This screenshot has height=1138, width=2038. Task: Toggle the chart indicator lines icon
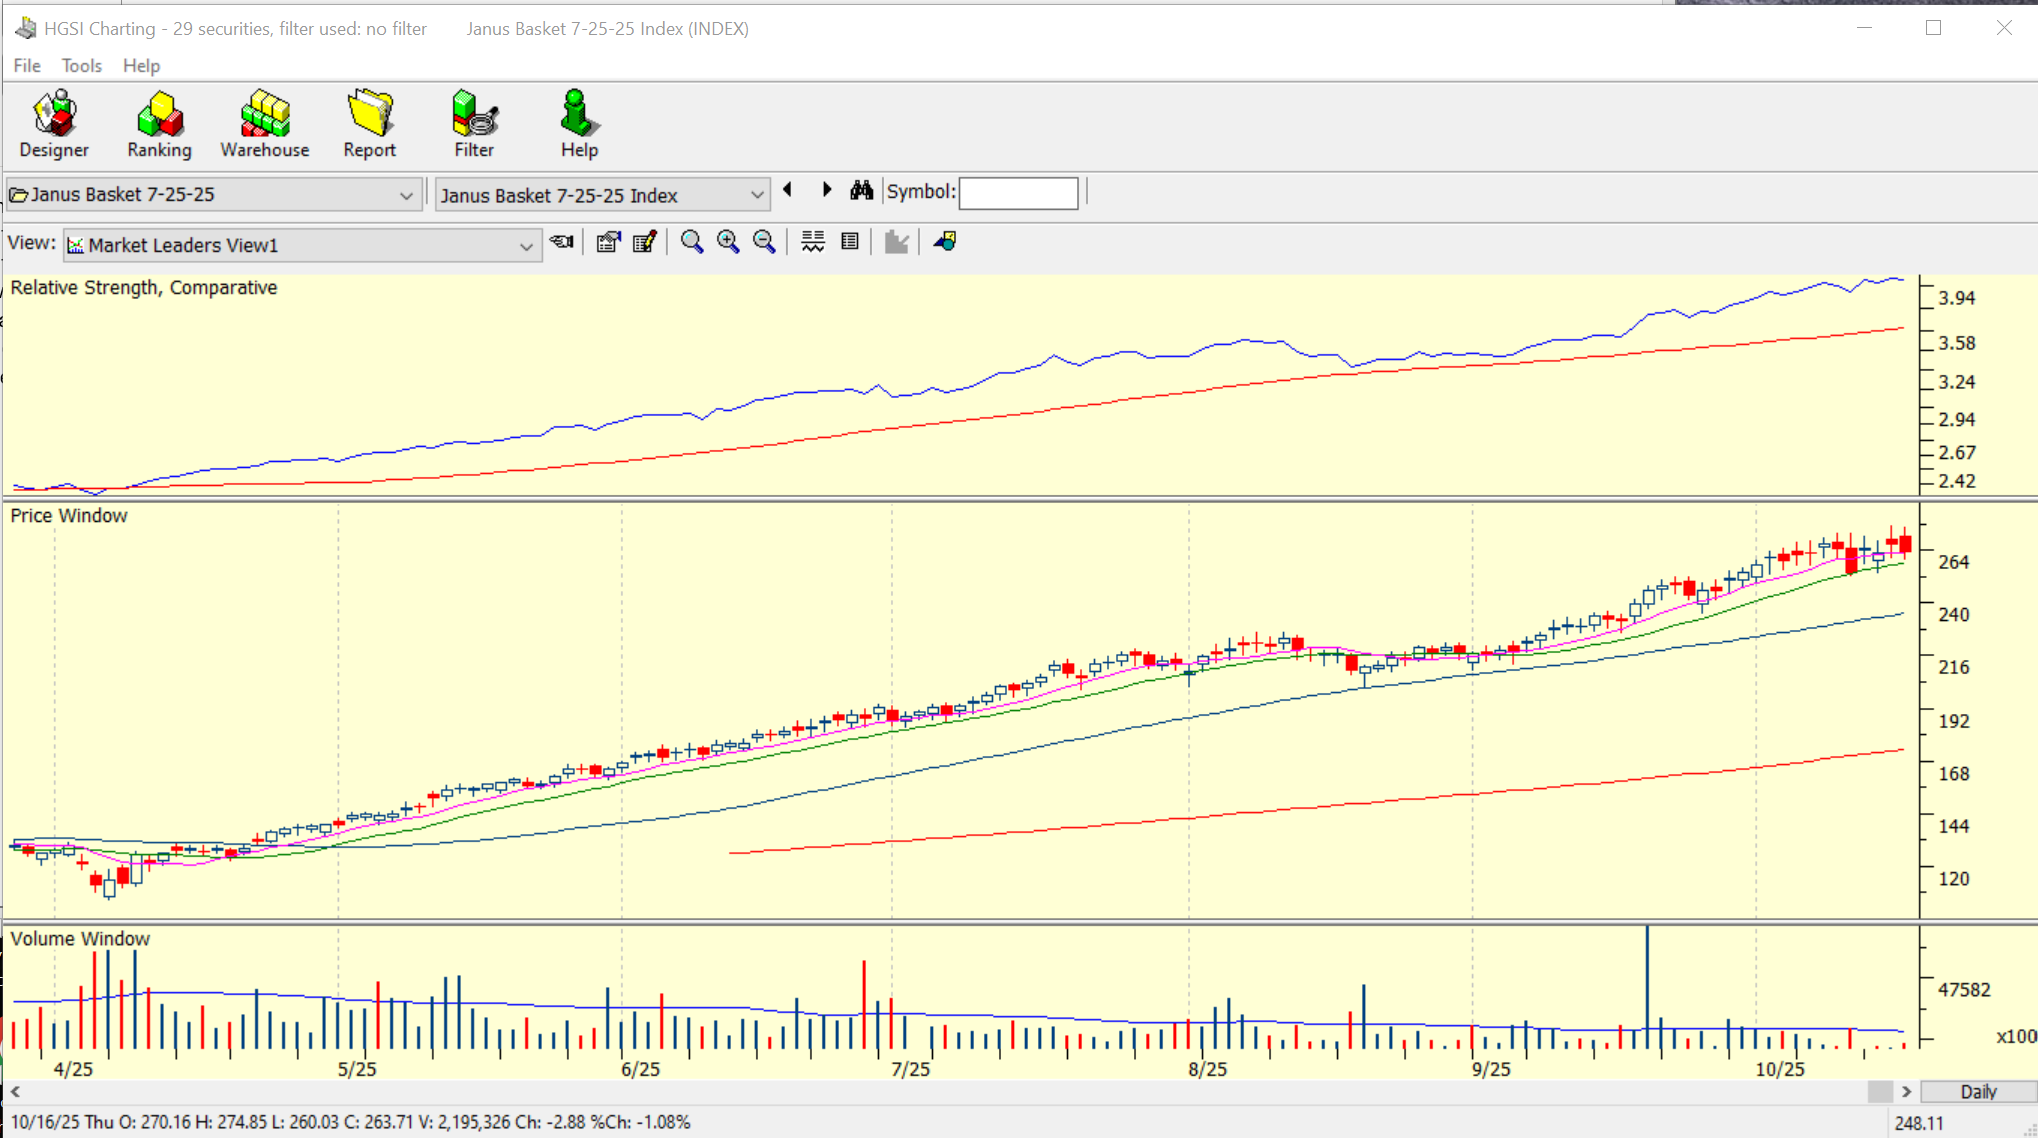[x=813, y=242]
